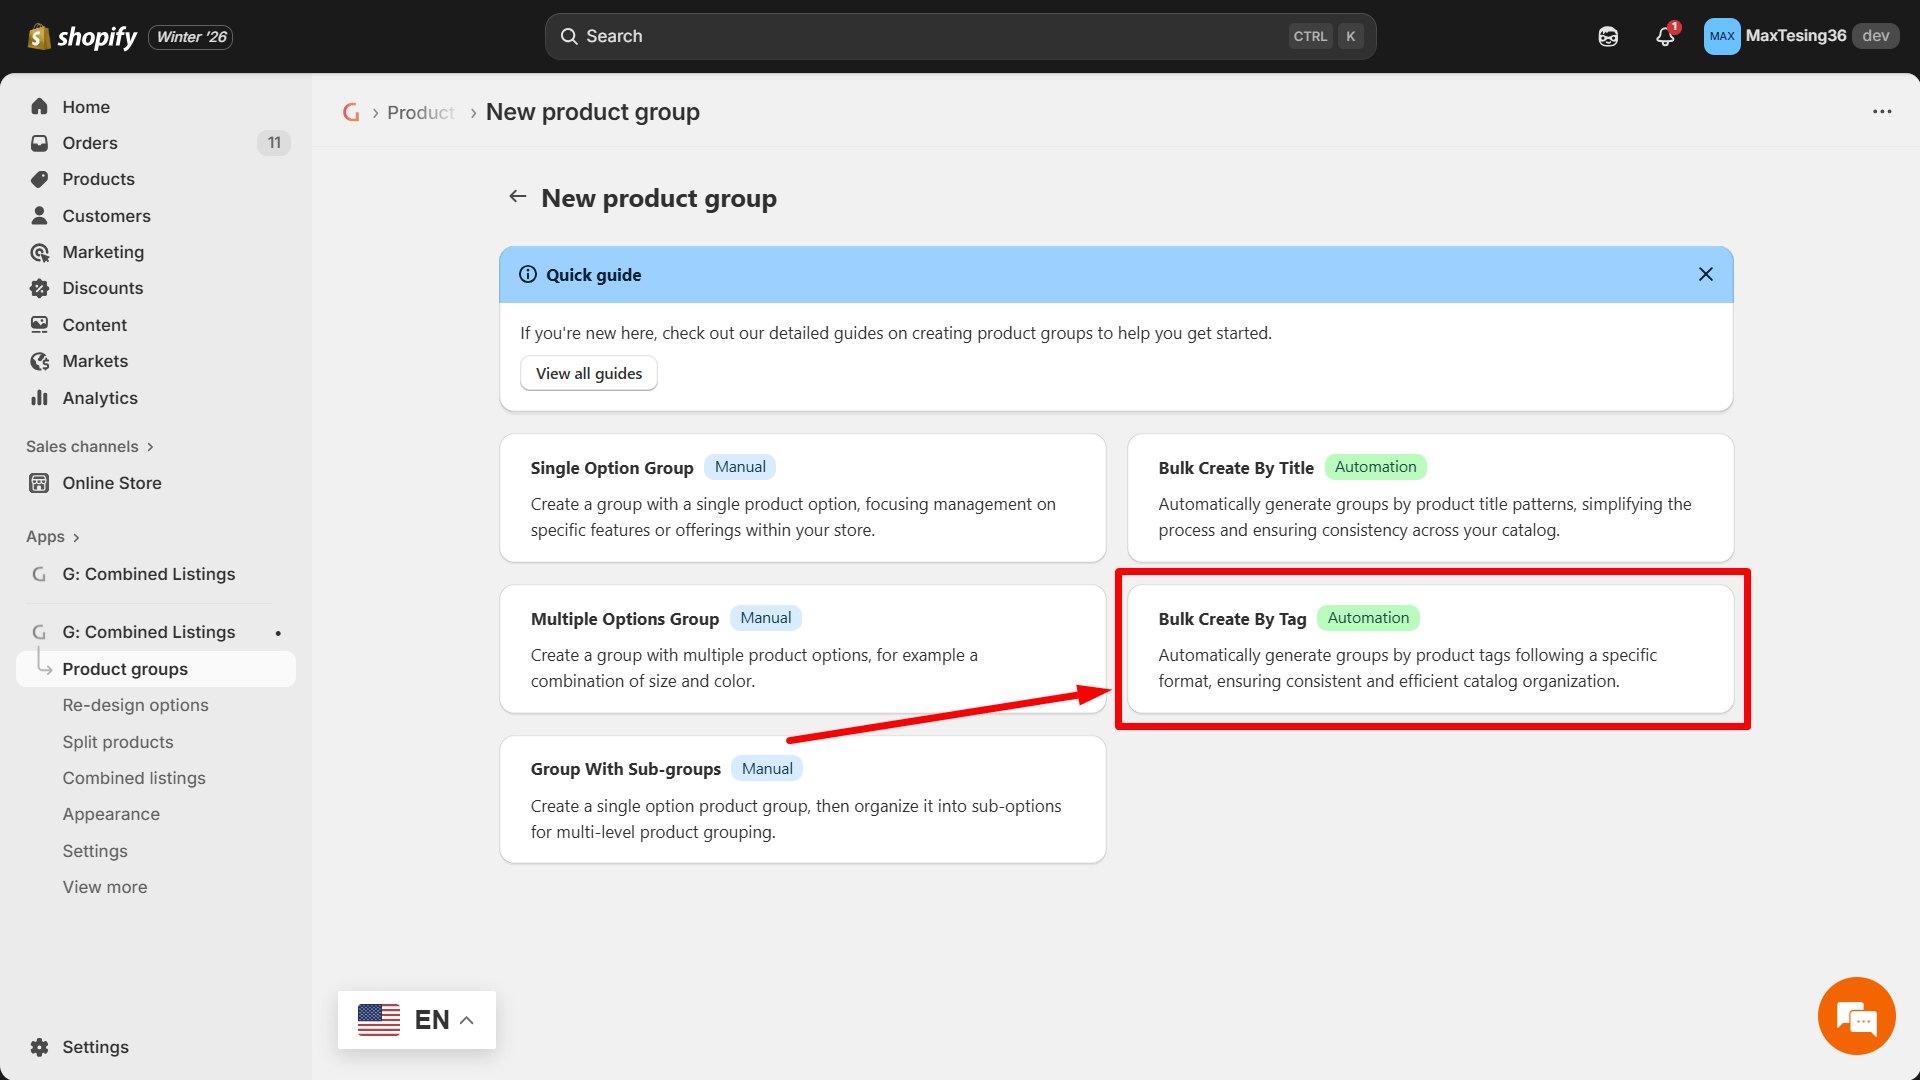The width and height of the screenshot is (1920, 1080).
Task: Dismiss the Quick guide banner
Action: (x=1706, y=274)
